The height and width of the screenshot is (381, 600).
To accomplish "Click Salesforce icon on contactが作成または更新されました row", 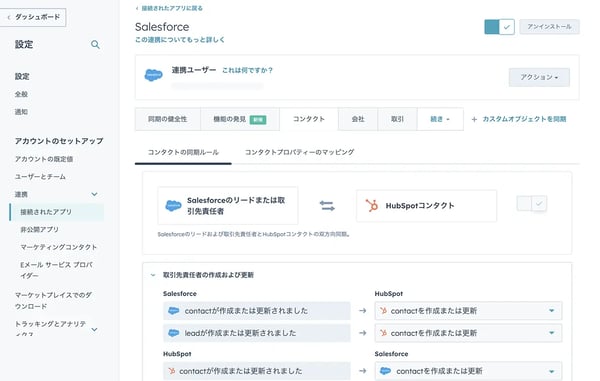I will 173,311.
